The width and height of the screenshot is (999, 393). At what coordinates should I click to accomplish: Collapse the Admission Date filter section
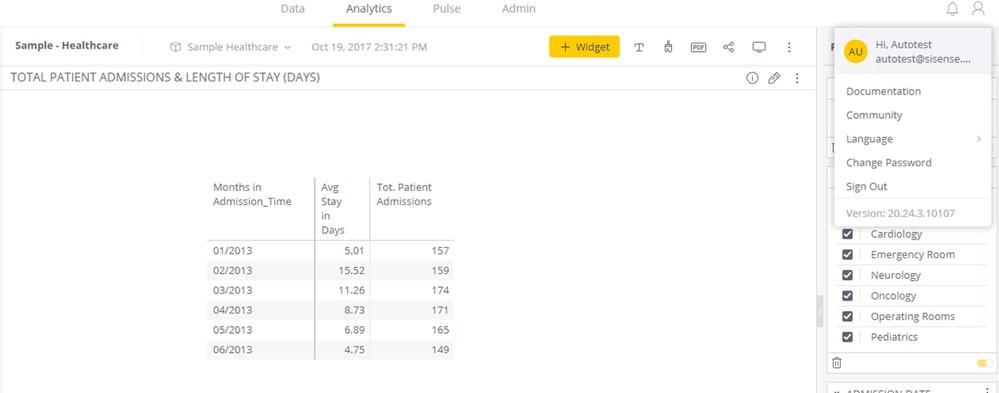[x=837, y=391]
